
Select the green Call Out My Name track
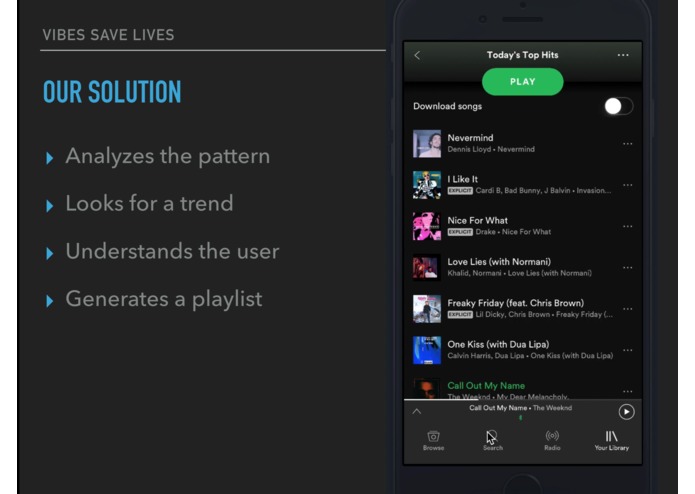coord(486,385)
